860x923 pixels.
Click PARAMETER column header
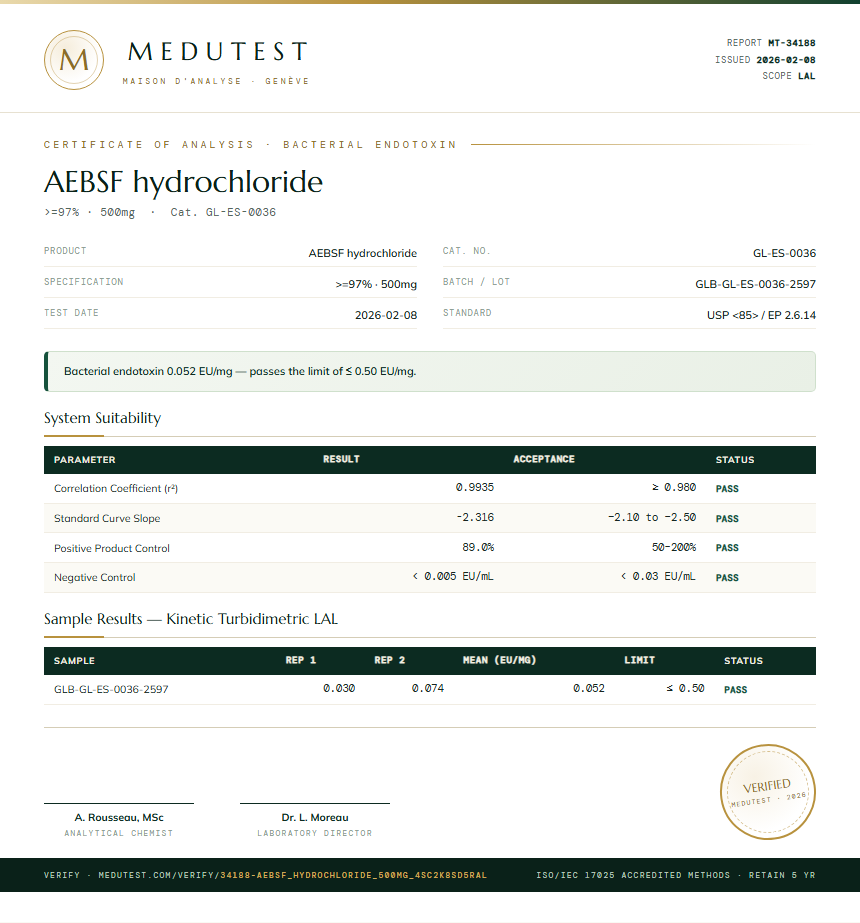[x=85, y=460]
